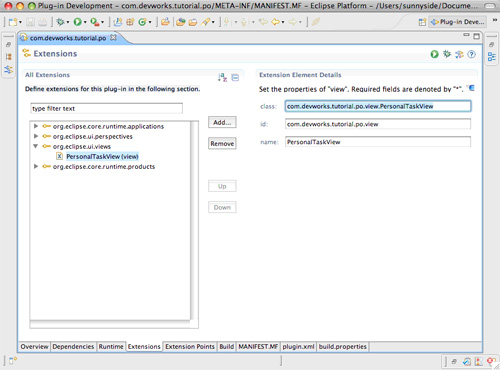The height and width of the screenshot is (370, 500).
Task: Sort extensions alphabetically with the a-z icon
Action: [x=222, y=77]
